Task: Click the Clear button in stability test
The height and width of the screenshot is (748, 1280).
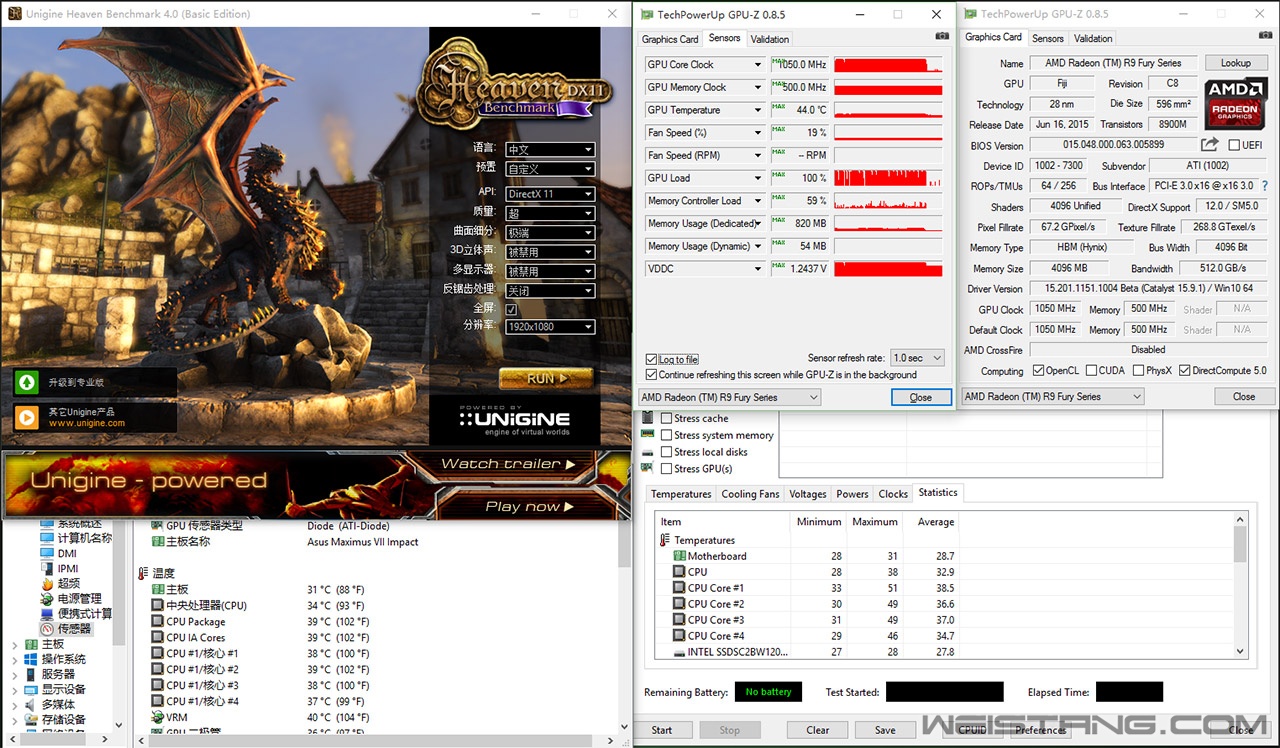Action: coord(818,730)
